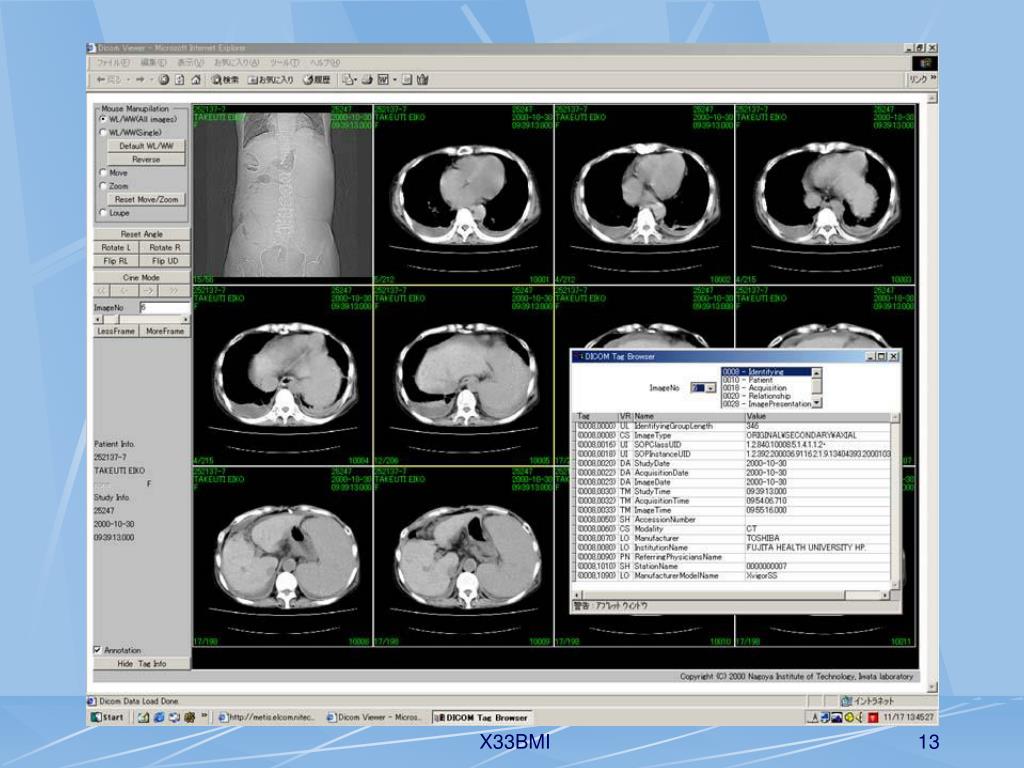
Task: Click the tray icon left of the red icon
Action: [860, 717]
